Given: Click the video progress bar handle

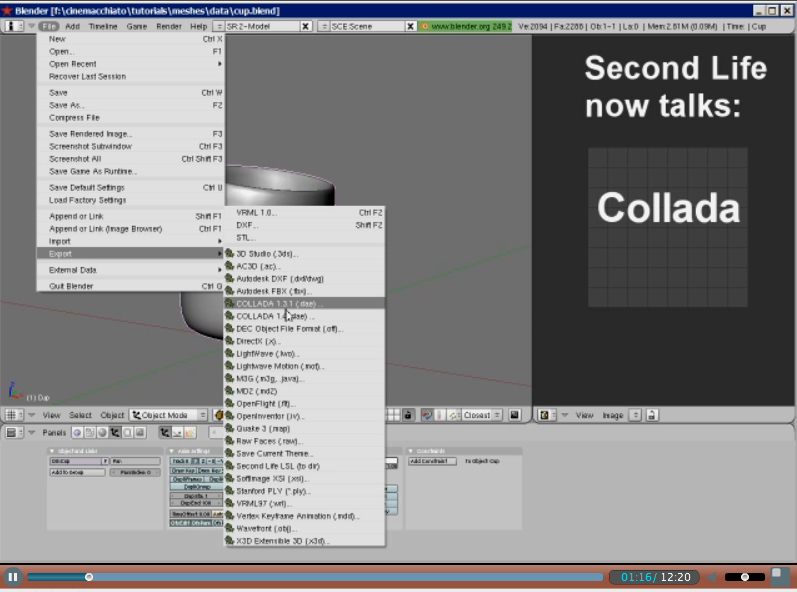Looking at the screenshot, I should click(89, 577).
